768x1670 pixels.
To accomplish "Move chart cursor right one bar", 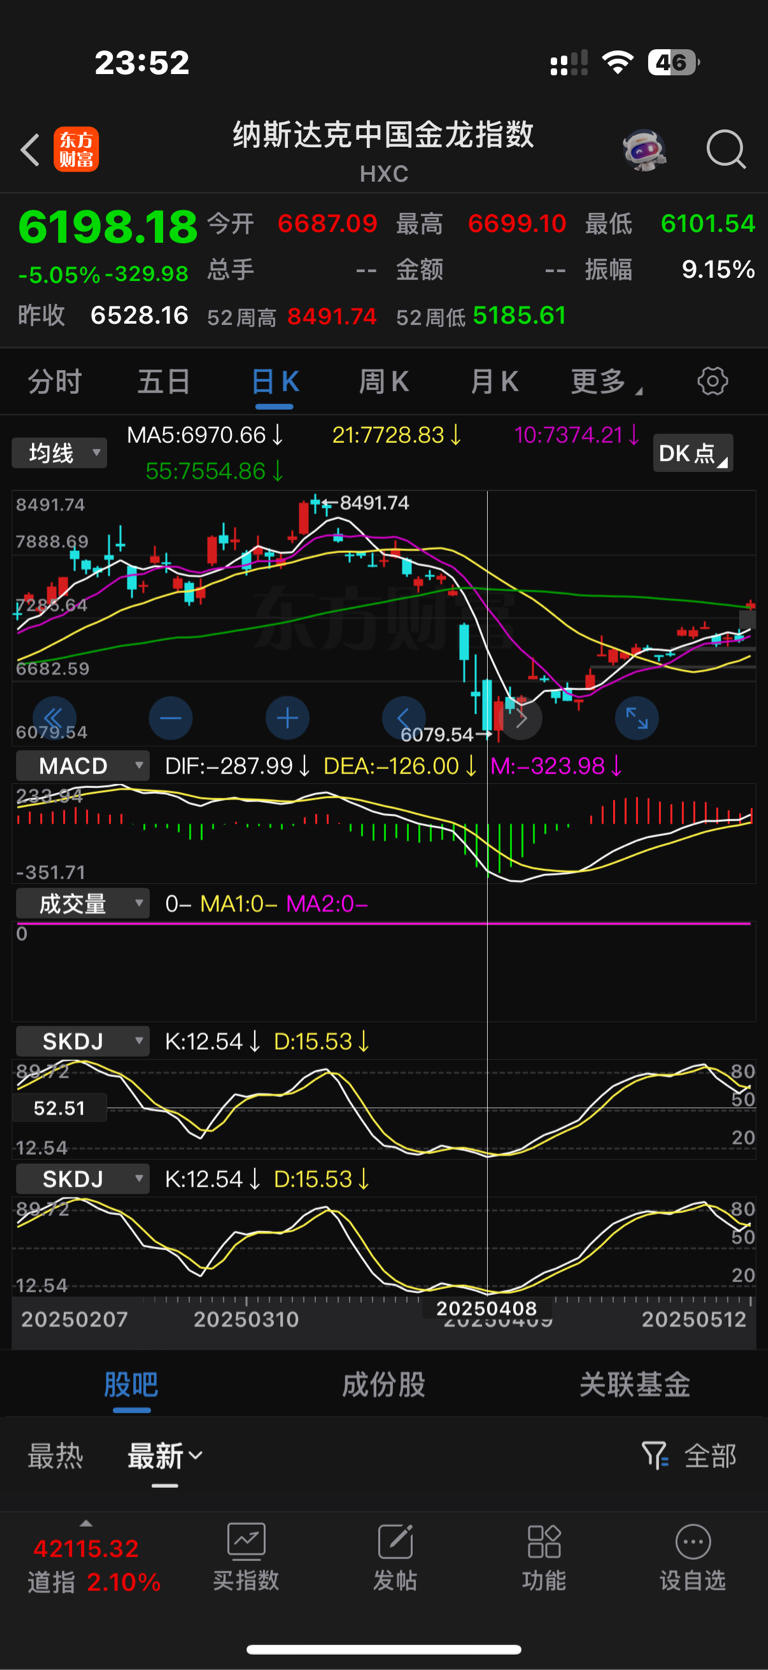I will (521, 718).
